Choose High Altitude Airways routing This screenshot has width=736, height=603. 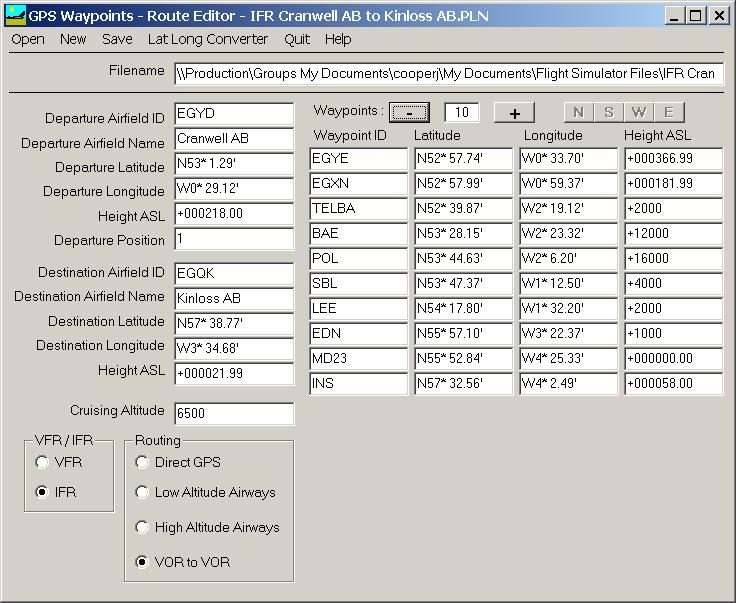click(x=142, y=527)
